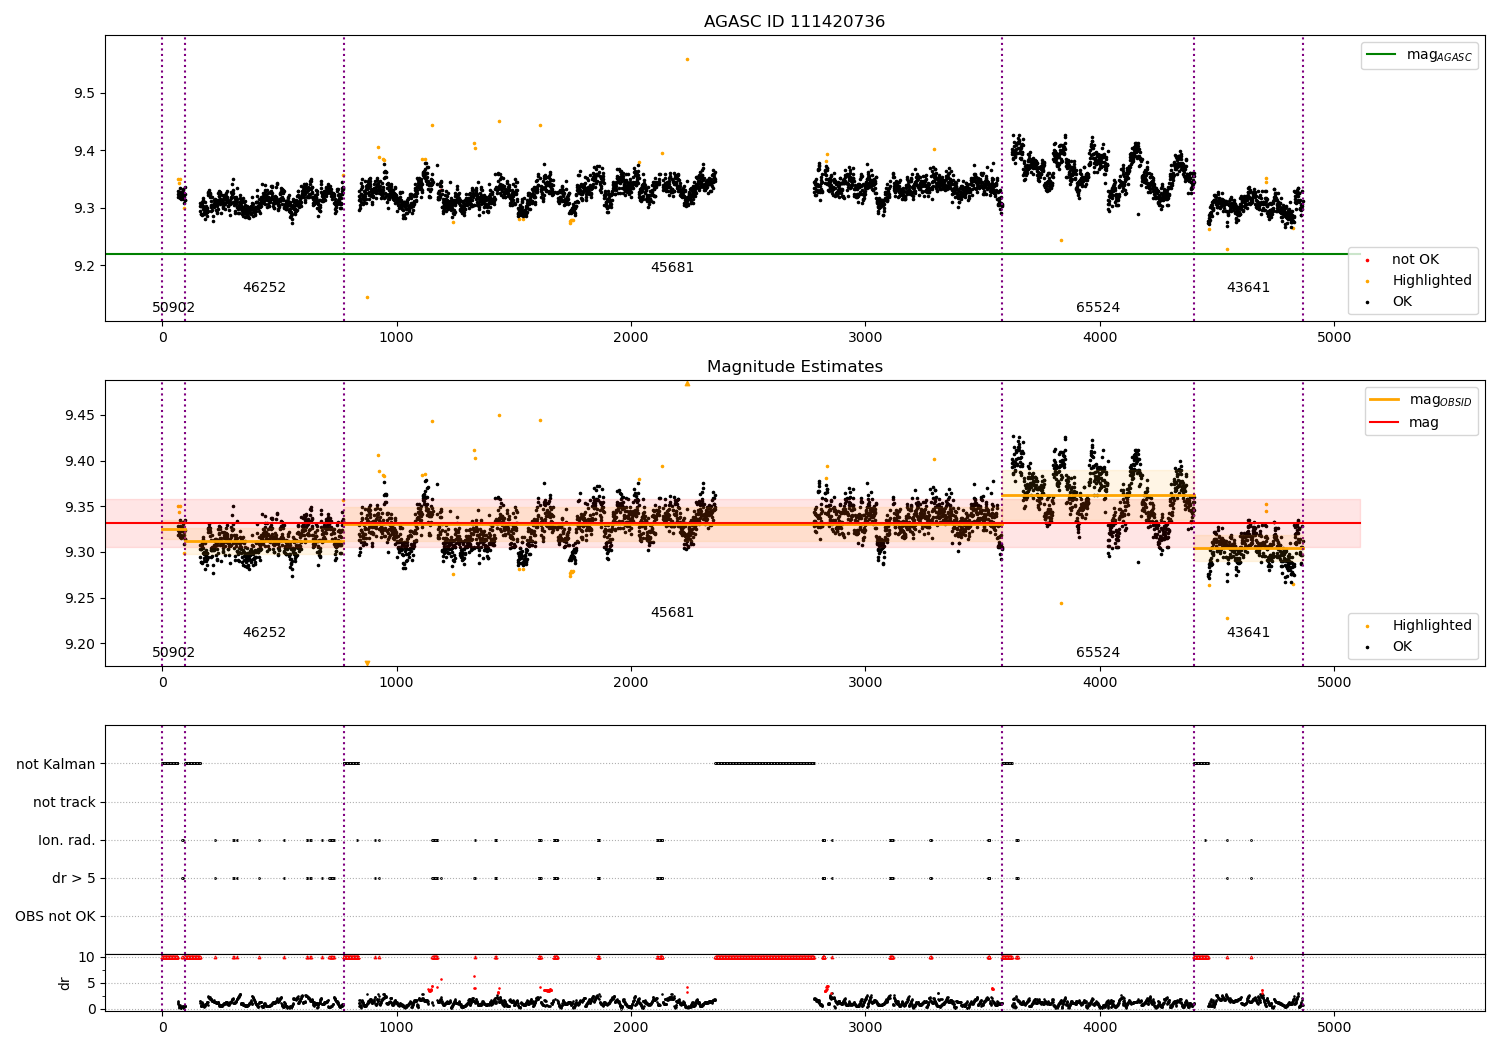Click the 'Ion. rad.' row label
Screen dimensions: 1500x1050
67,841
